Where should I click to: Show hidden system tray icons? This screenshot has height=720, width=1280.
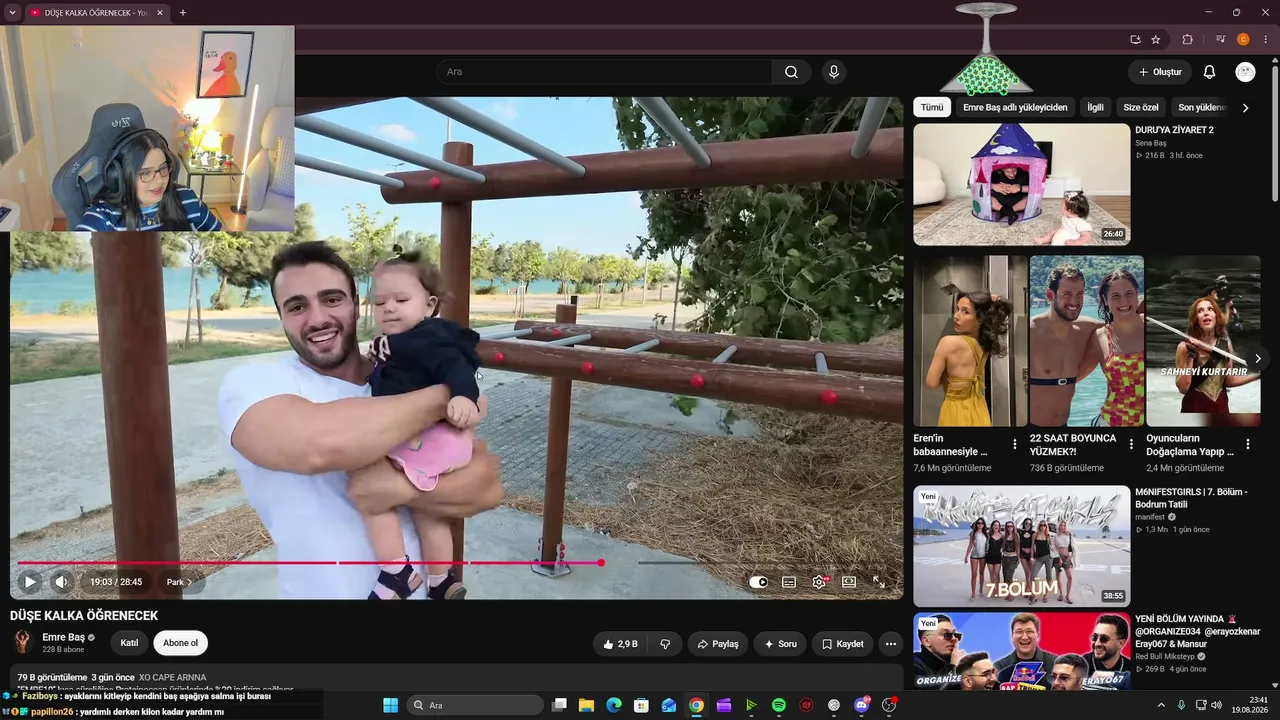coord(1161,705)
